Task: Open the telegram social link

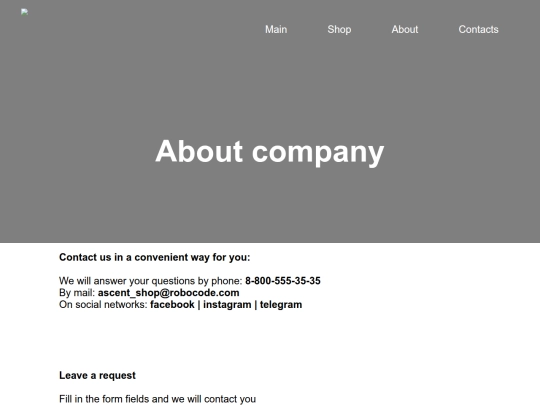Action: (281, 304)
